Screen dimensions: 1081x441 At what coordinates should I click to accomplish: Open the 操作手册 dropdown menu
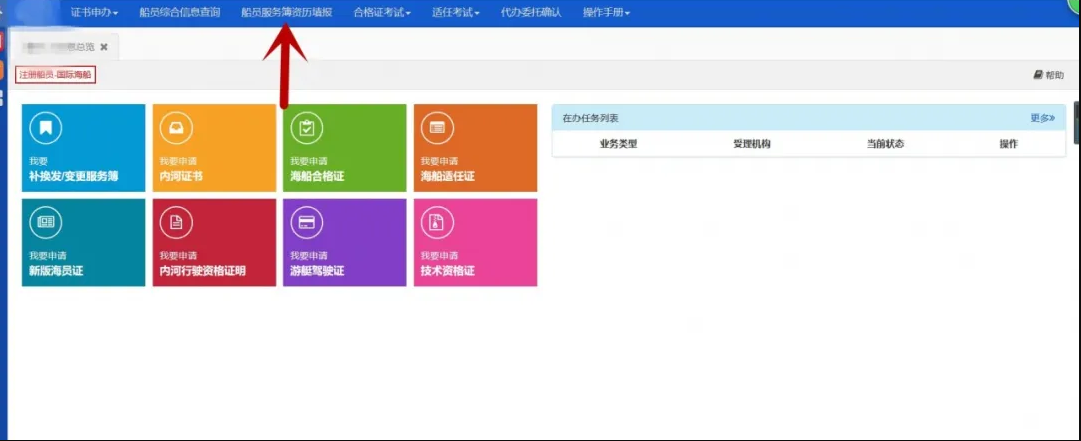point(606,13)
